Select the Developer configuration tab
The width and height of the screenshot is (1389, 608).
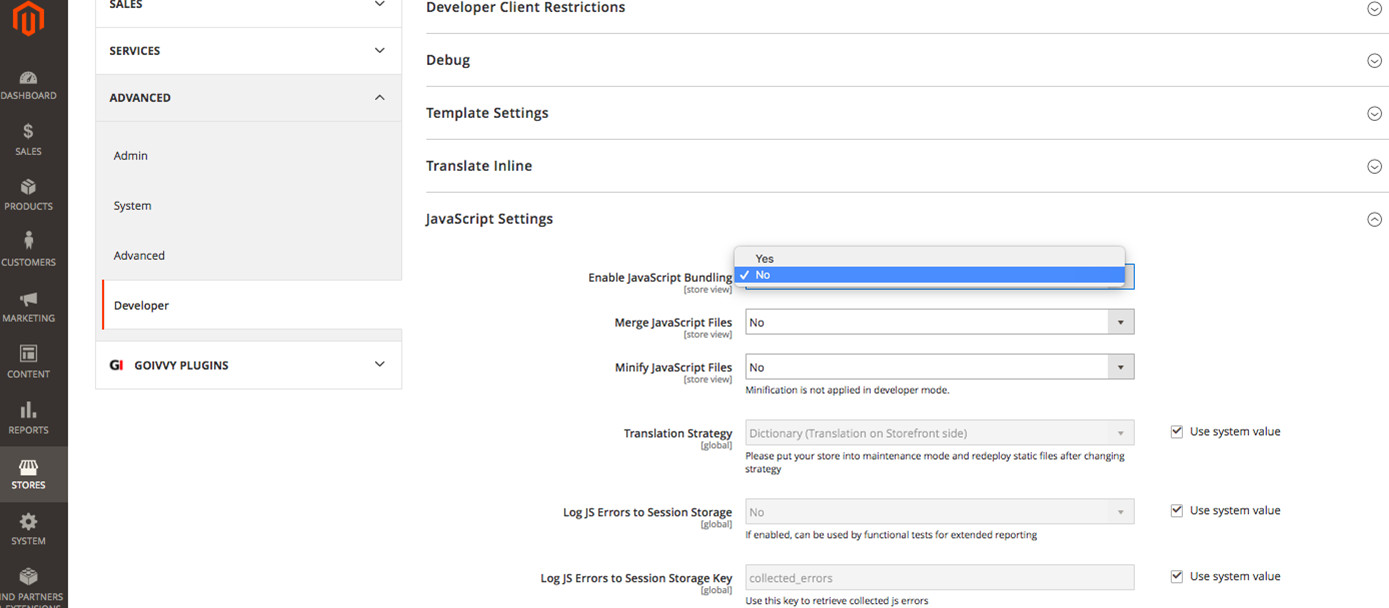point(142,306)
